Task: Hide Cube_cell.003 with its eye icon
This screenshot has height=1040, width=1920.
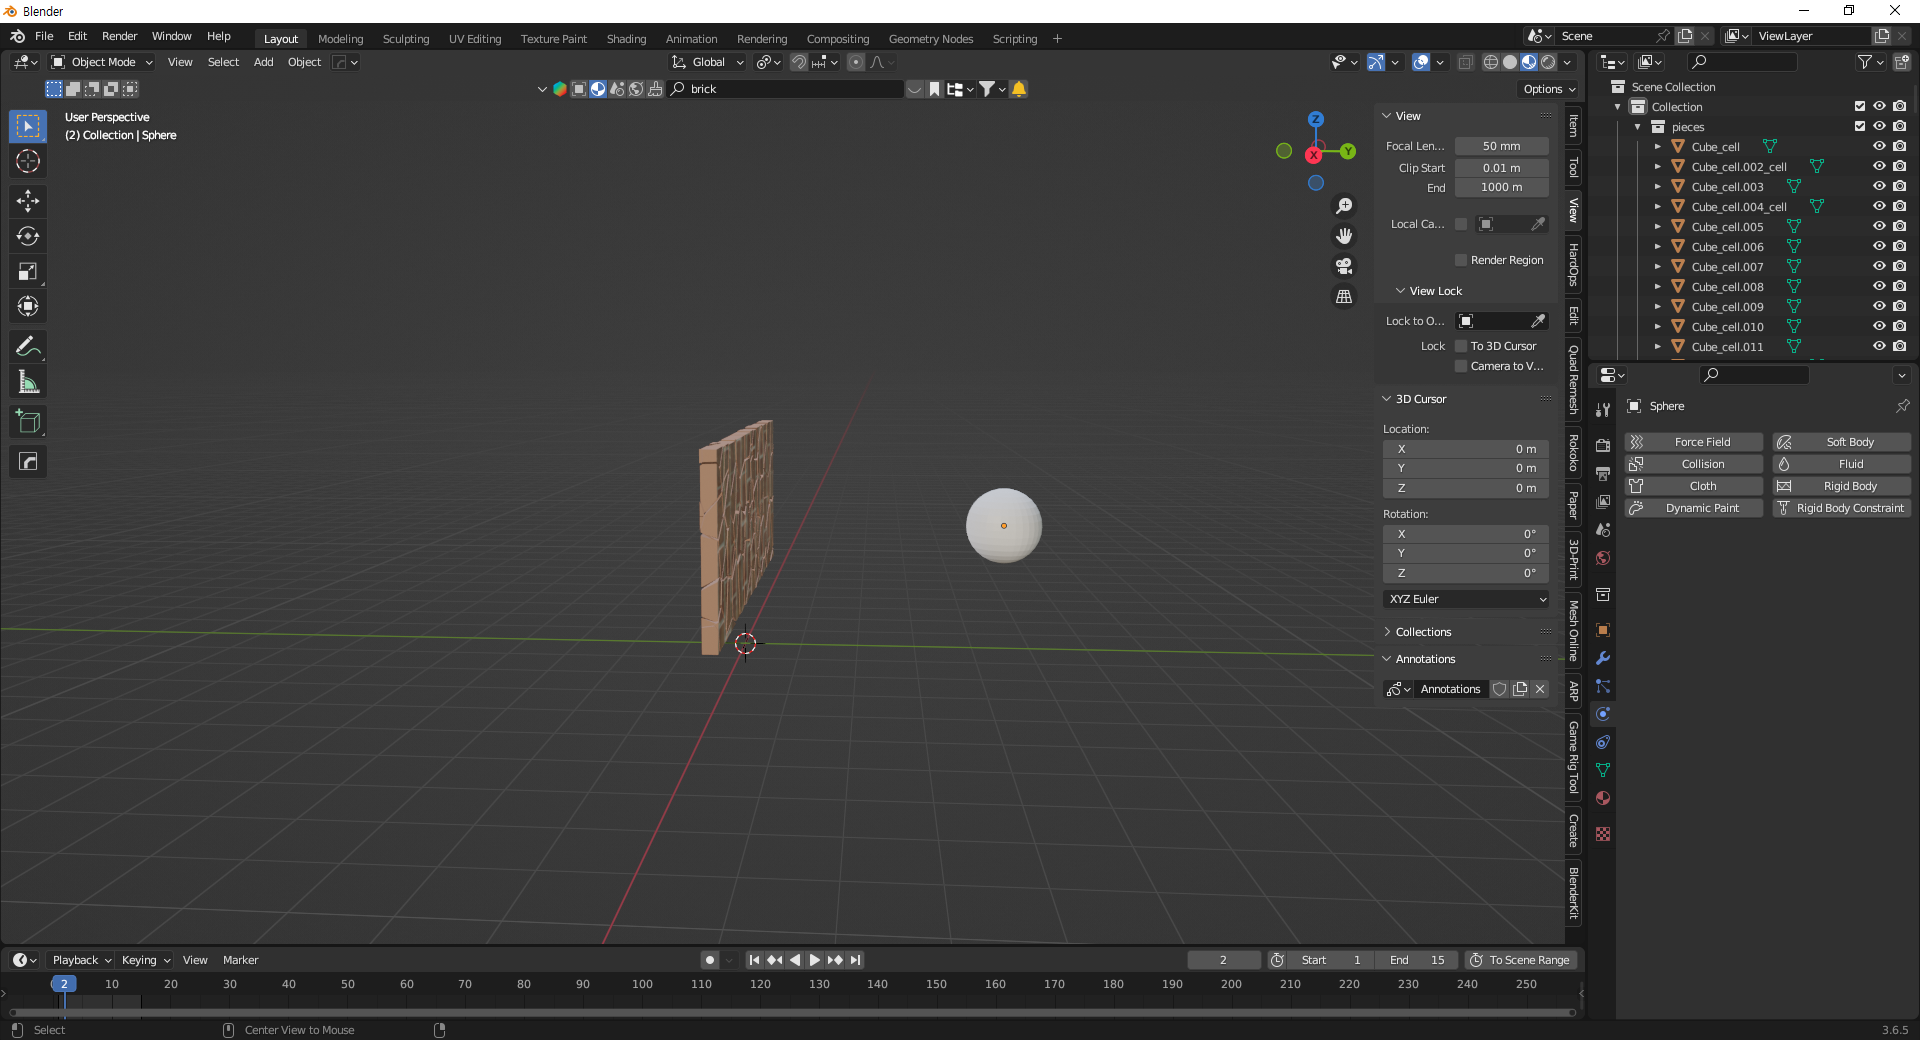Action: coord(1879,186)
